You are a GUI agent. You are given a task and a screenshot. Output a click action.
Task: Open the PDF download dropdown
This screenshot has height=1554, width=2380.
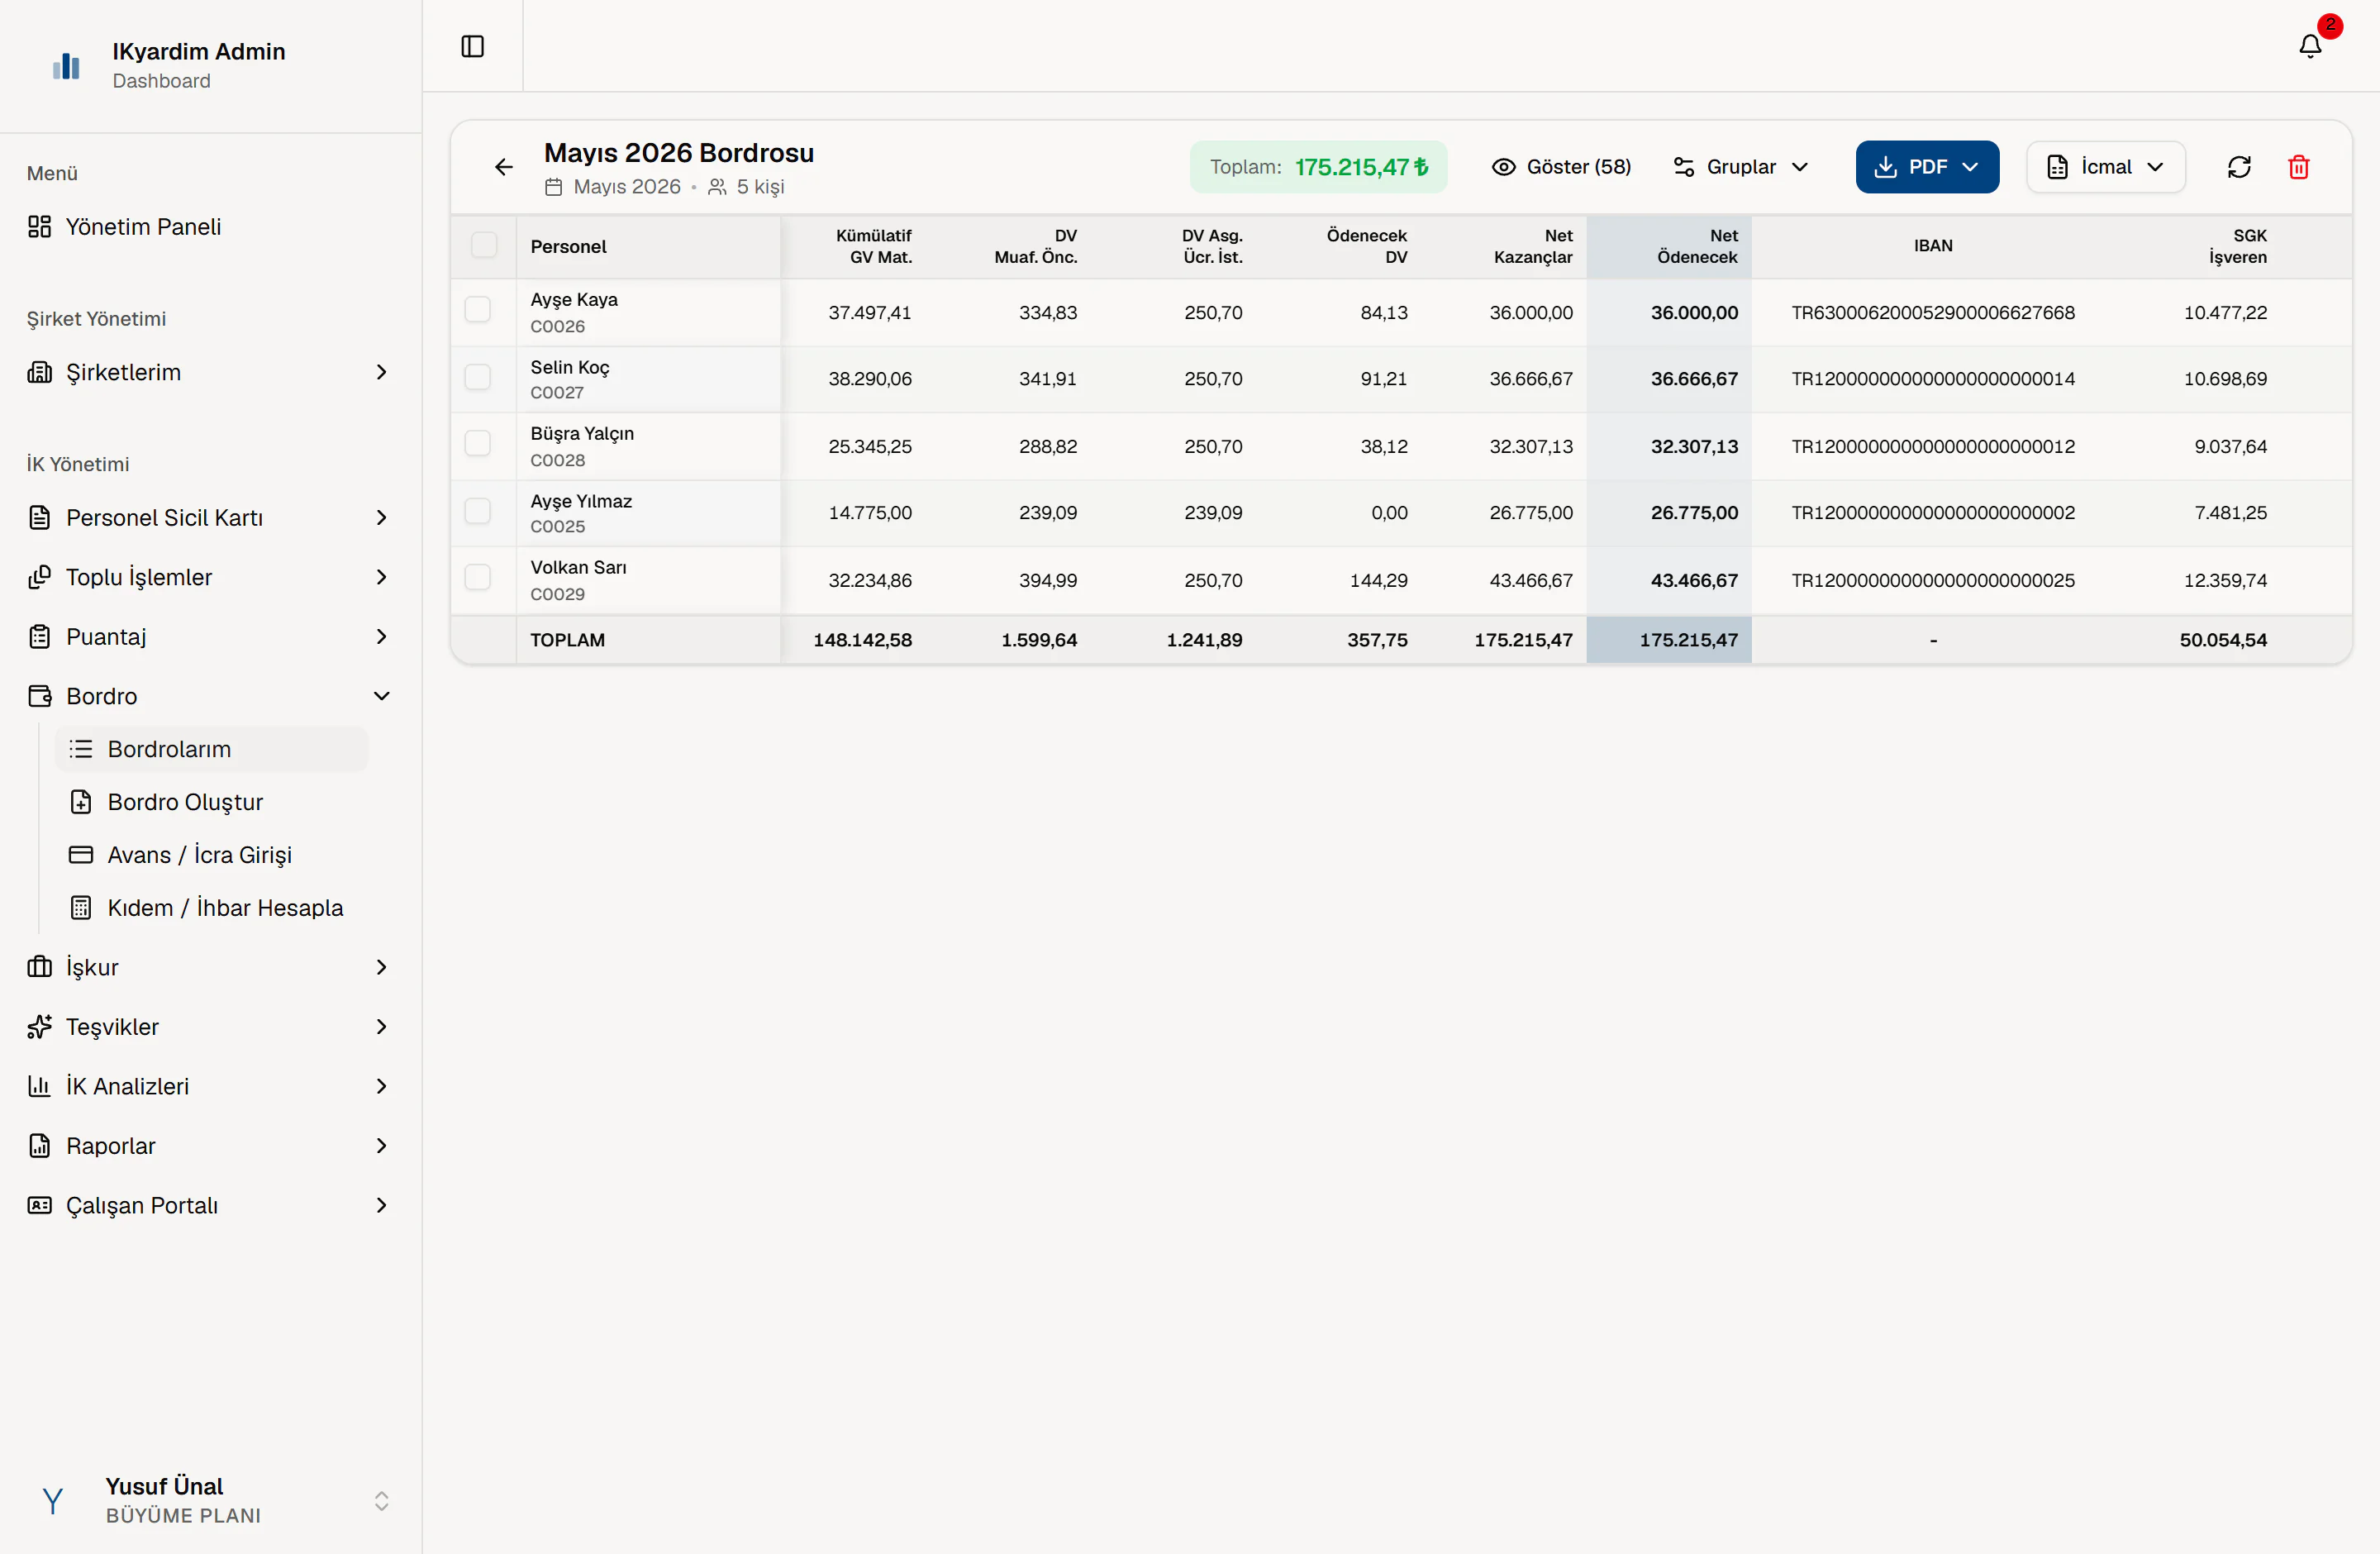coord(1927,167)
